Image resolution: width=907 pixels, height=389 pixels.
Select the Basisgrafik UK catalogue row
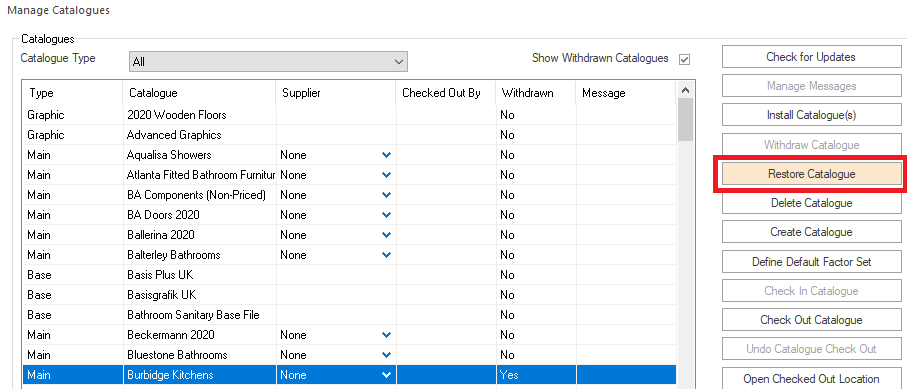coord(349,295)
